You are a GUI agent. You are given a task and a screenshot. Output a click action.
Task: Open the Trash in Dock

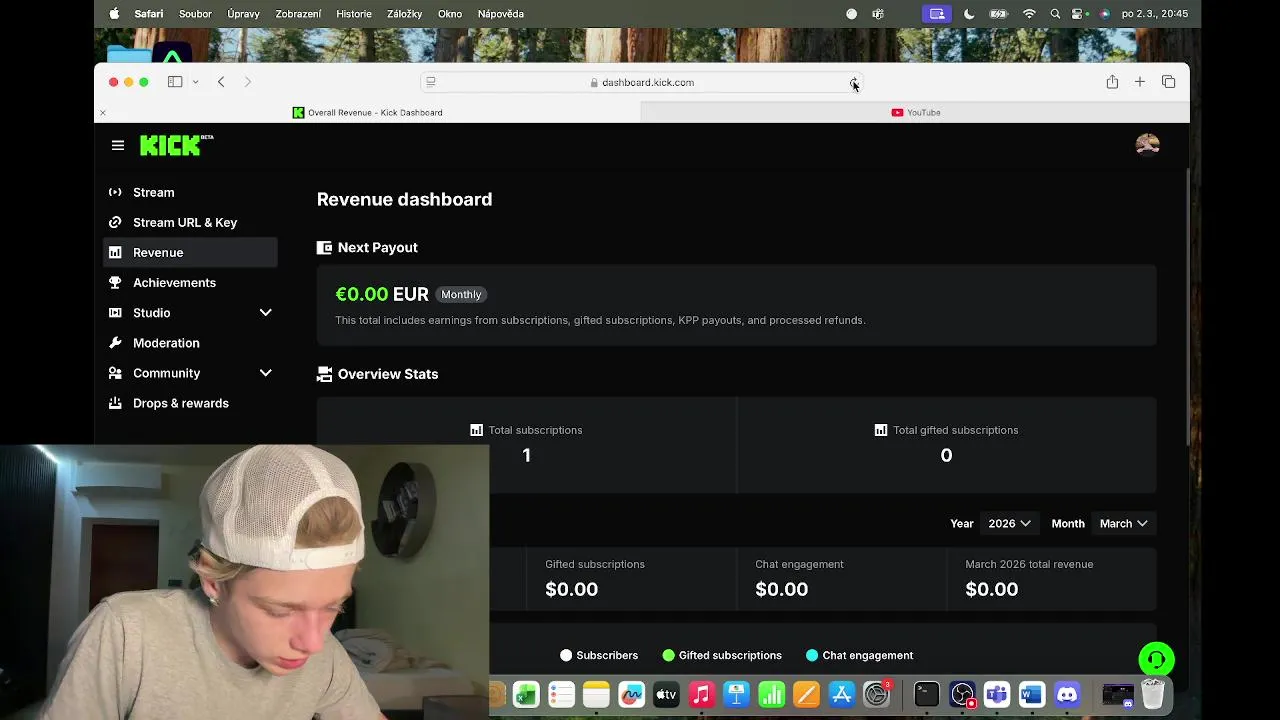[x=1153, y=694]
